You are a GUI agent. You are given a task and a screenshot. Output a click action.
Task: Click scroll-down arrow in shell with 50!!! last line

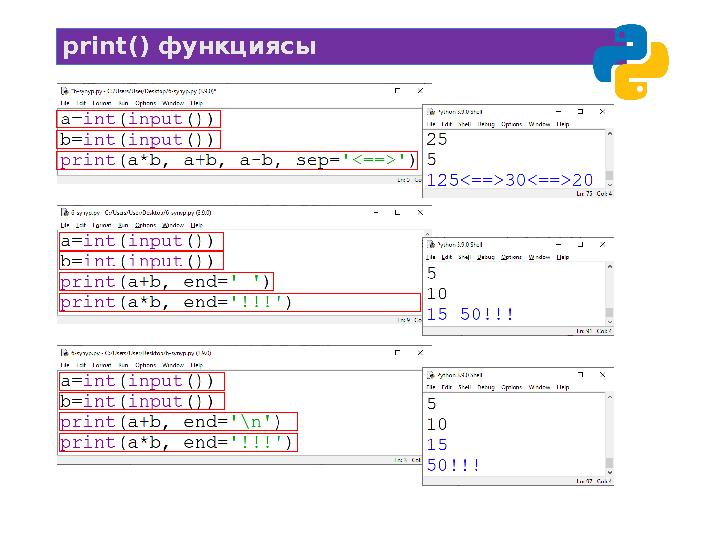click(610, 472)
